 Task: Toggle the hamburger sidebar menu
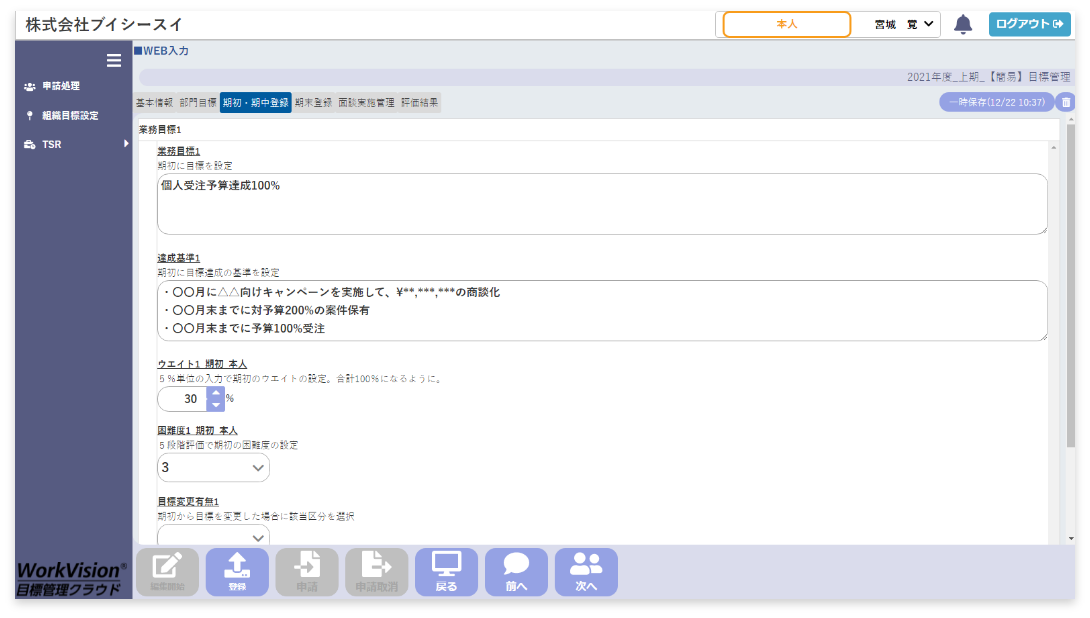pyautogui.click(x=114, y=61)
